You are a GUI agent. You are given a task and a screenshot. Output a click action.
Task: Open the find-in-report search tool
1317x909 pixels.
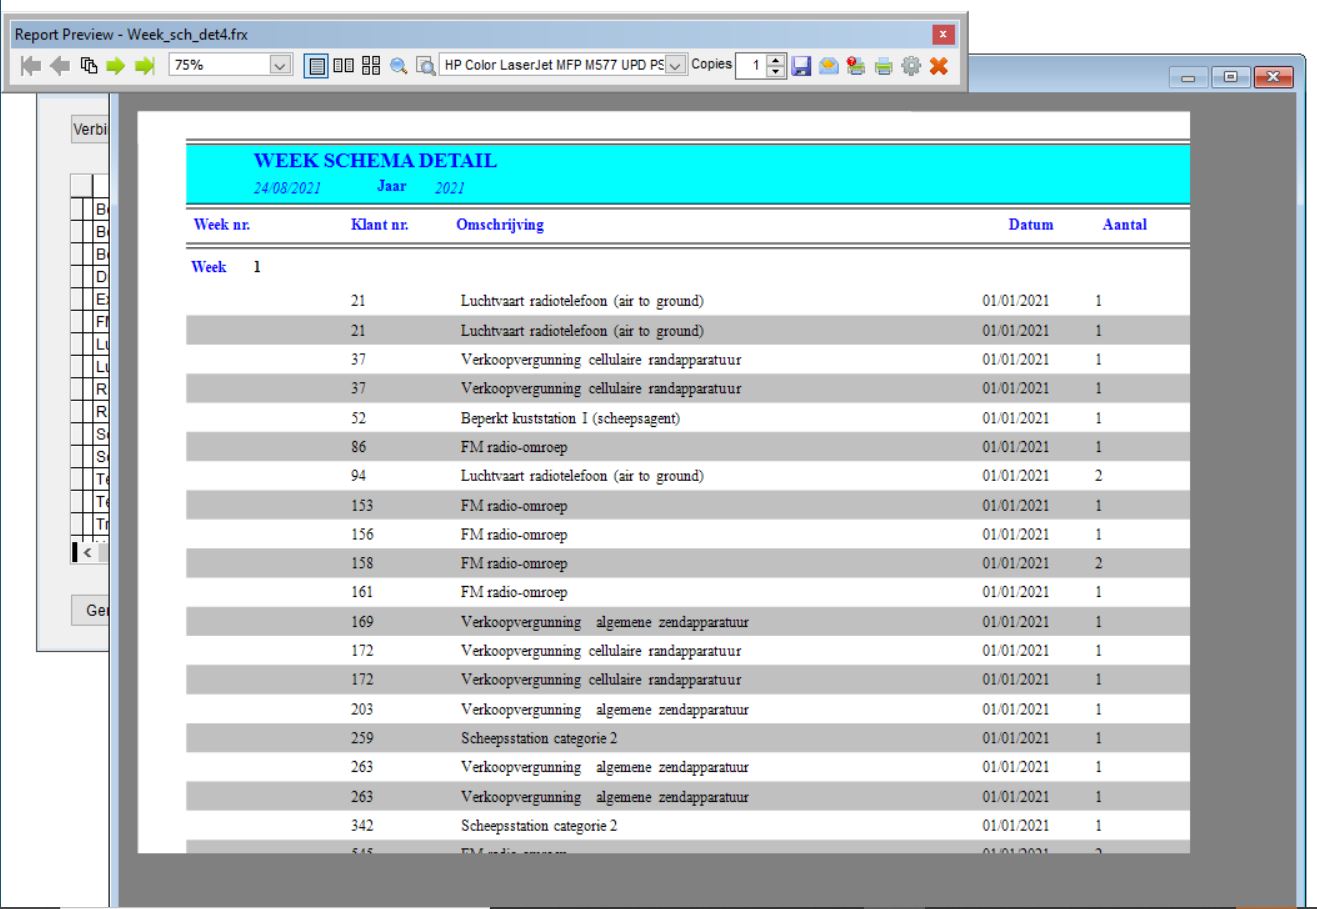(424, 66)
